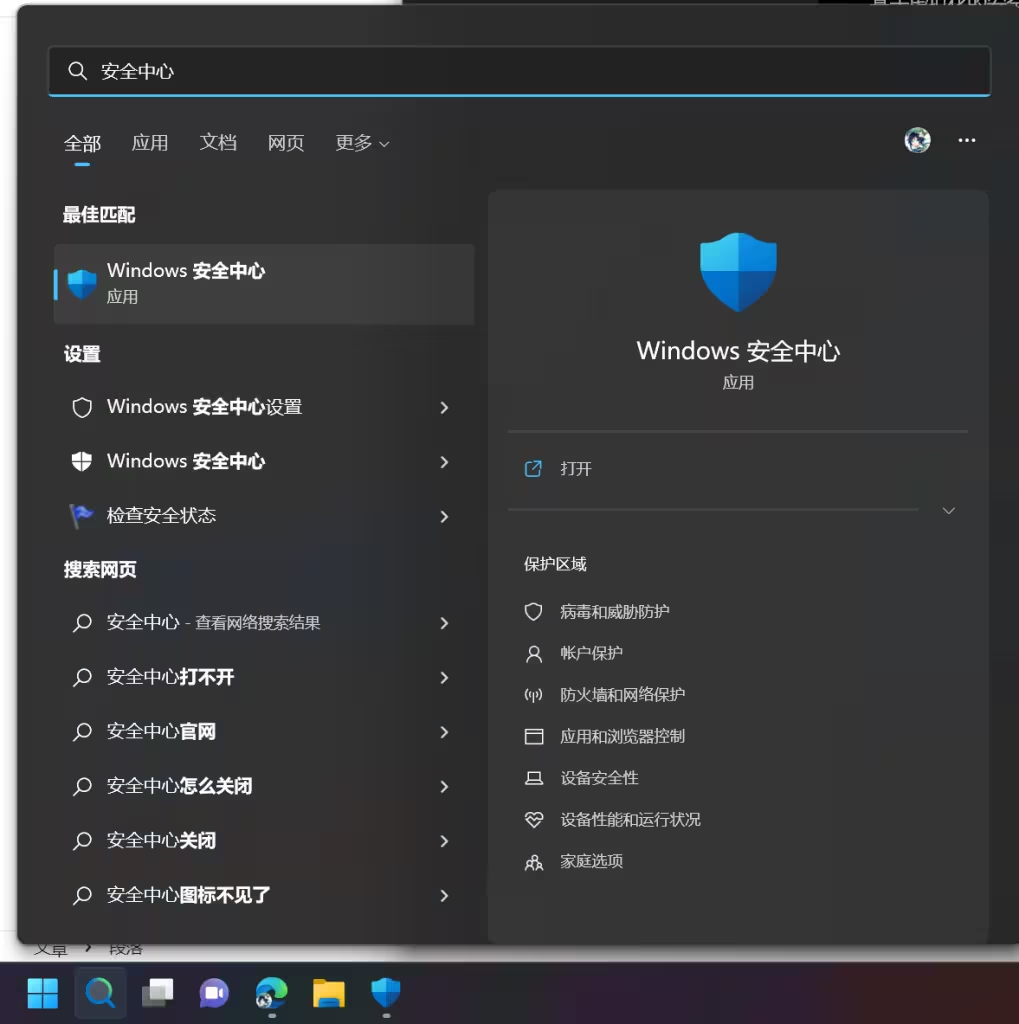
Task: Expand the 更多 filter dropdown
Action: pos(362,143)
